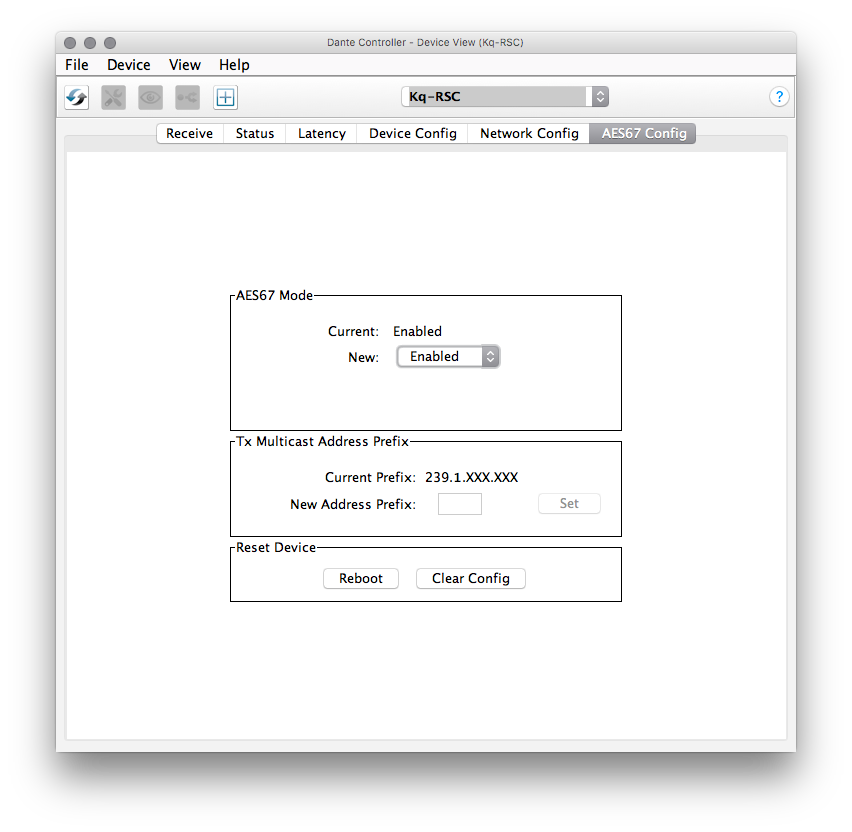Click the grayed network connection icon
Viewport: 852px width, 832px height.
tap(187, 98)
